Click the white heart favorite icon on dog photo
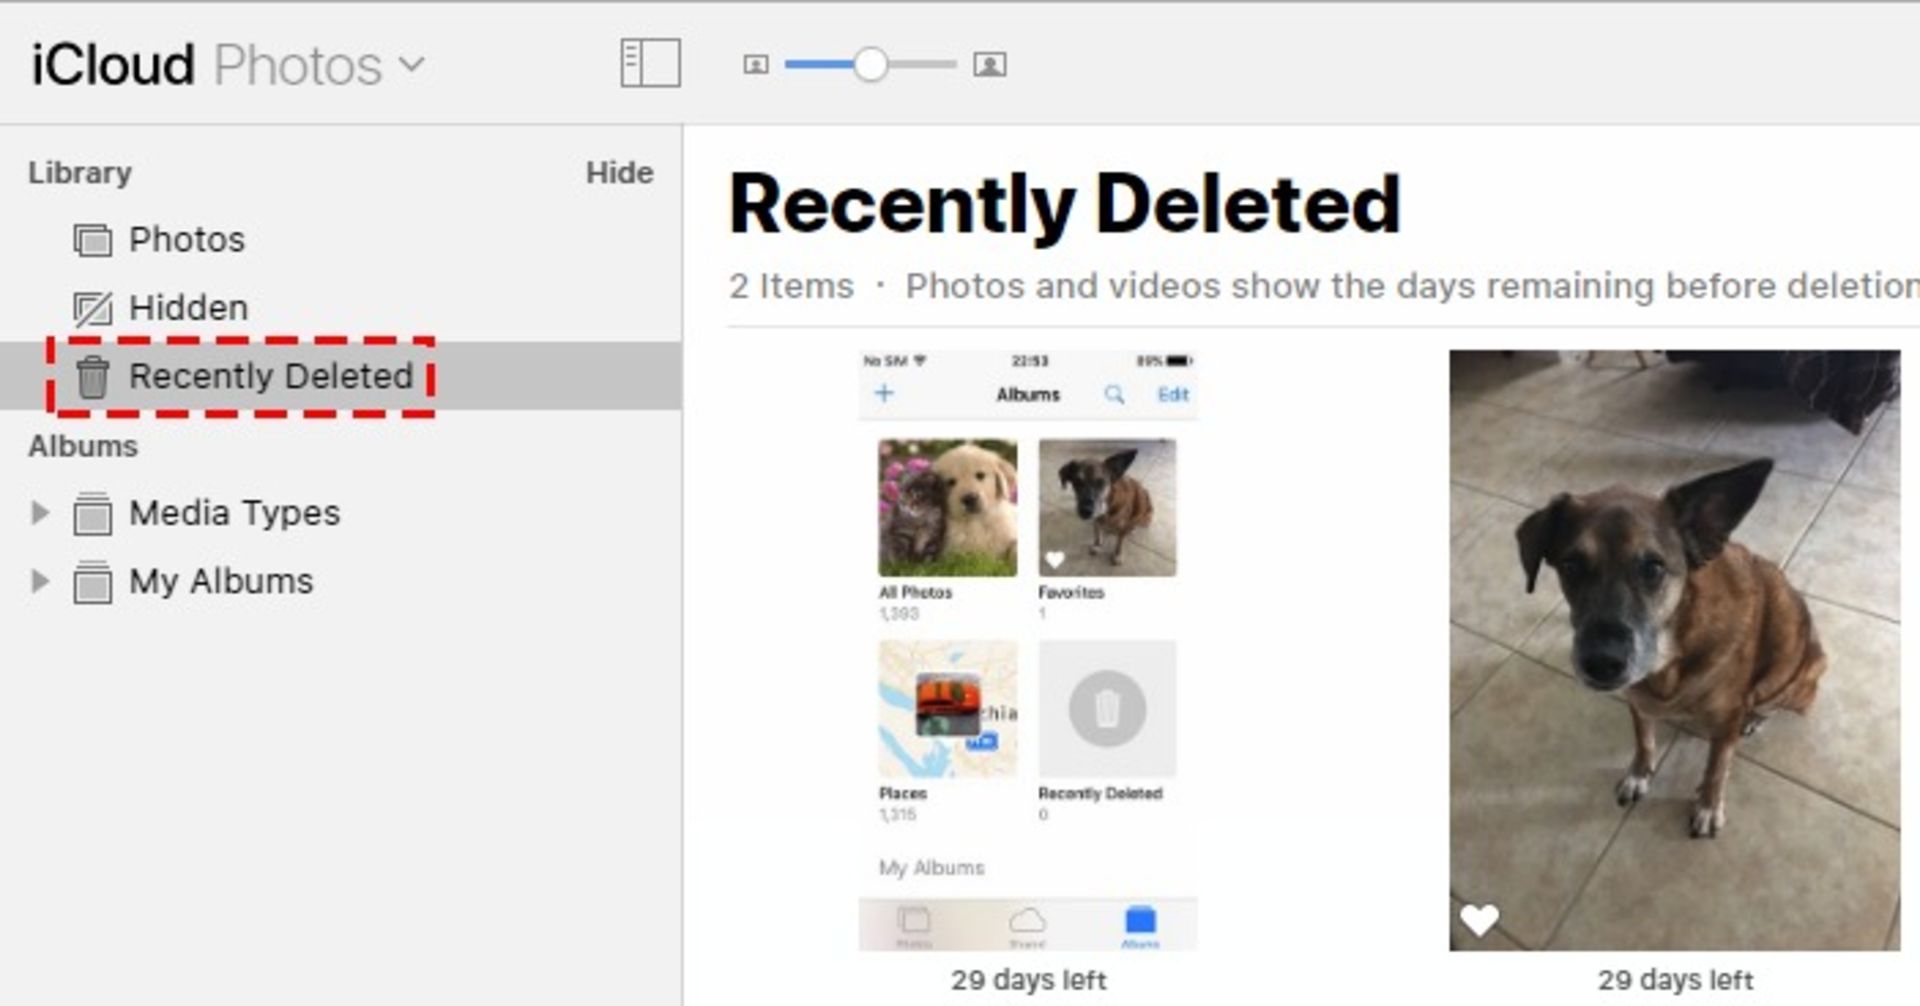The image size is (1920, 1006). [x=1479, y=919]
